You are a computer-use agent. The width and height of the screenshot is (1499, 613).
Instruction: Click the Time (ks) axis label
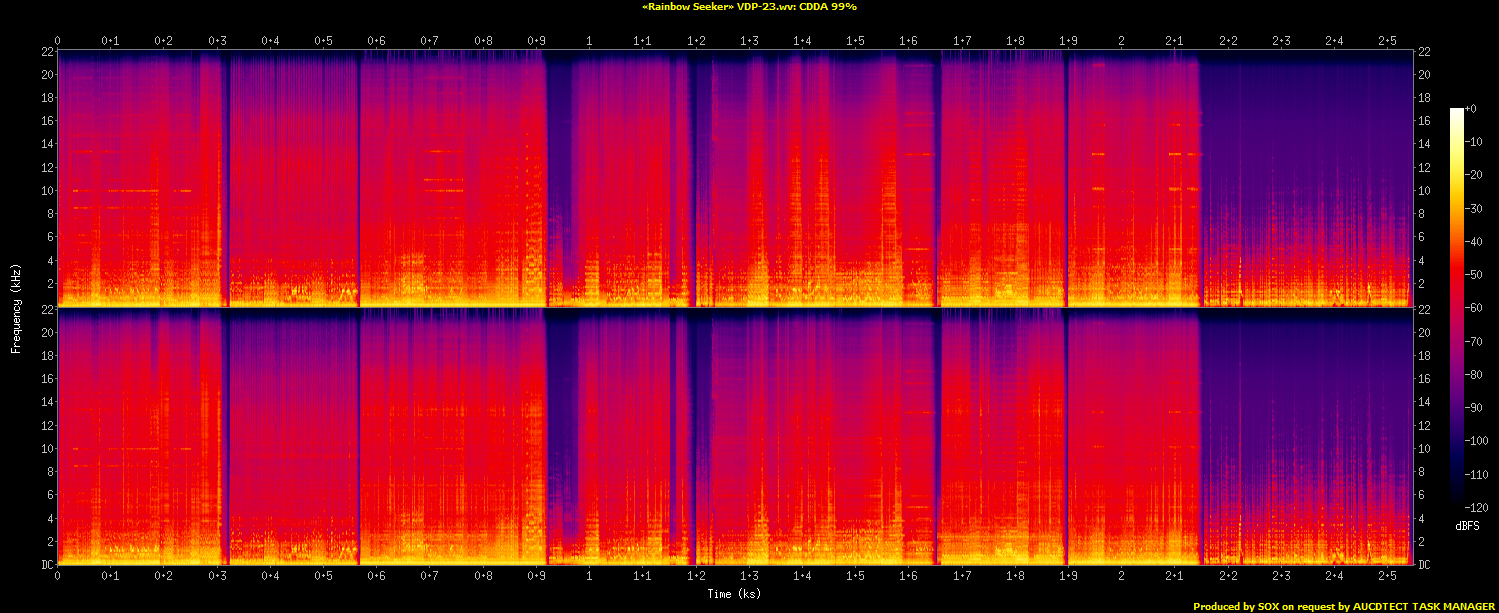[735, 593]
